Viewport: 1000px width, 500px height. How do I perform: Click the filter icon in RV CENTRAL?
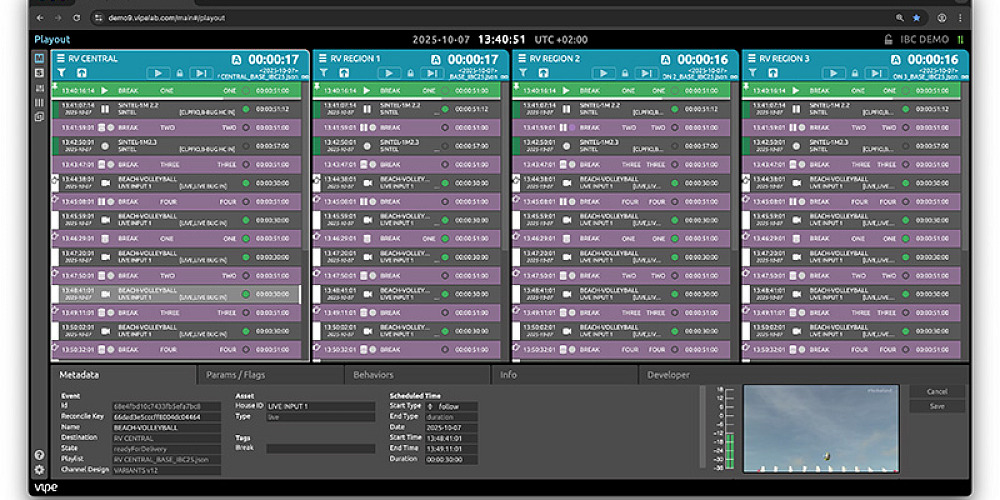pos(60,73)
